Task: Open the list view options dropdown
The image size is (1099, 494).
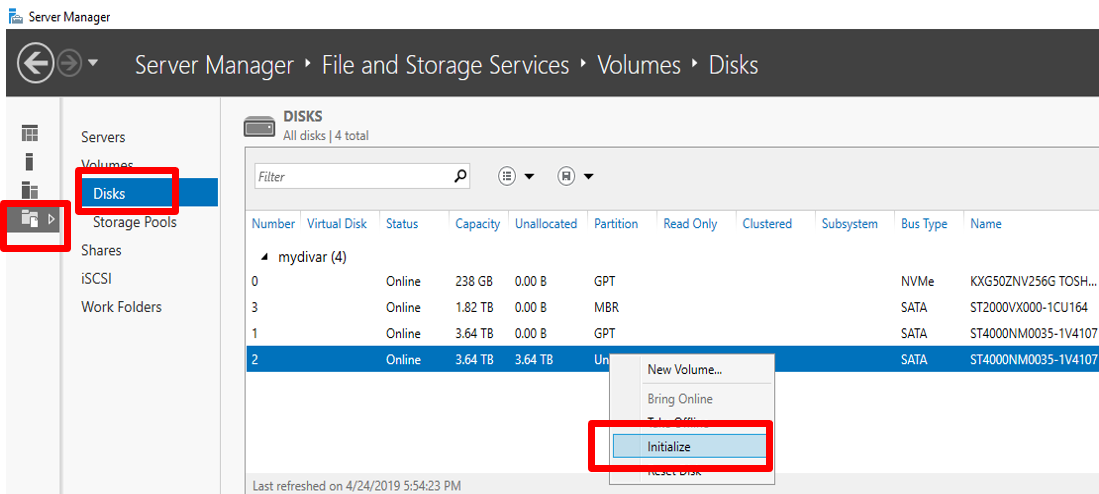Action: tap(516, 176)
